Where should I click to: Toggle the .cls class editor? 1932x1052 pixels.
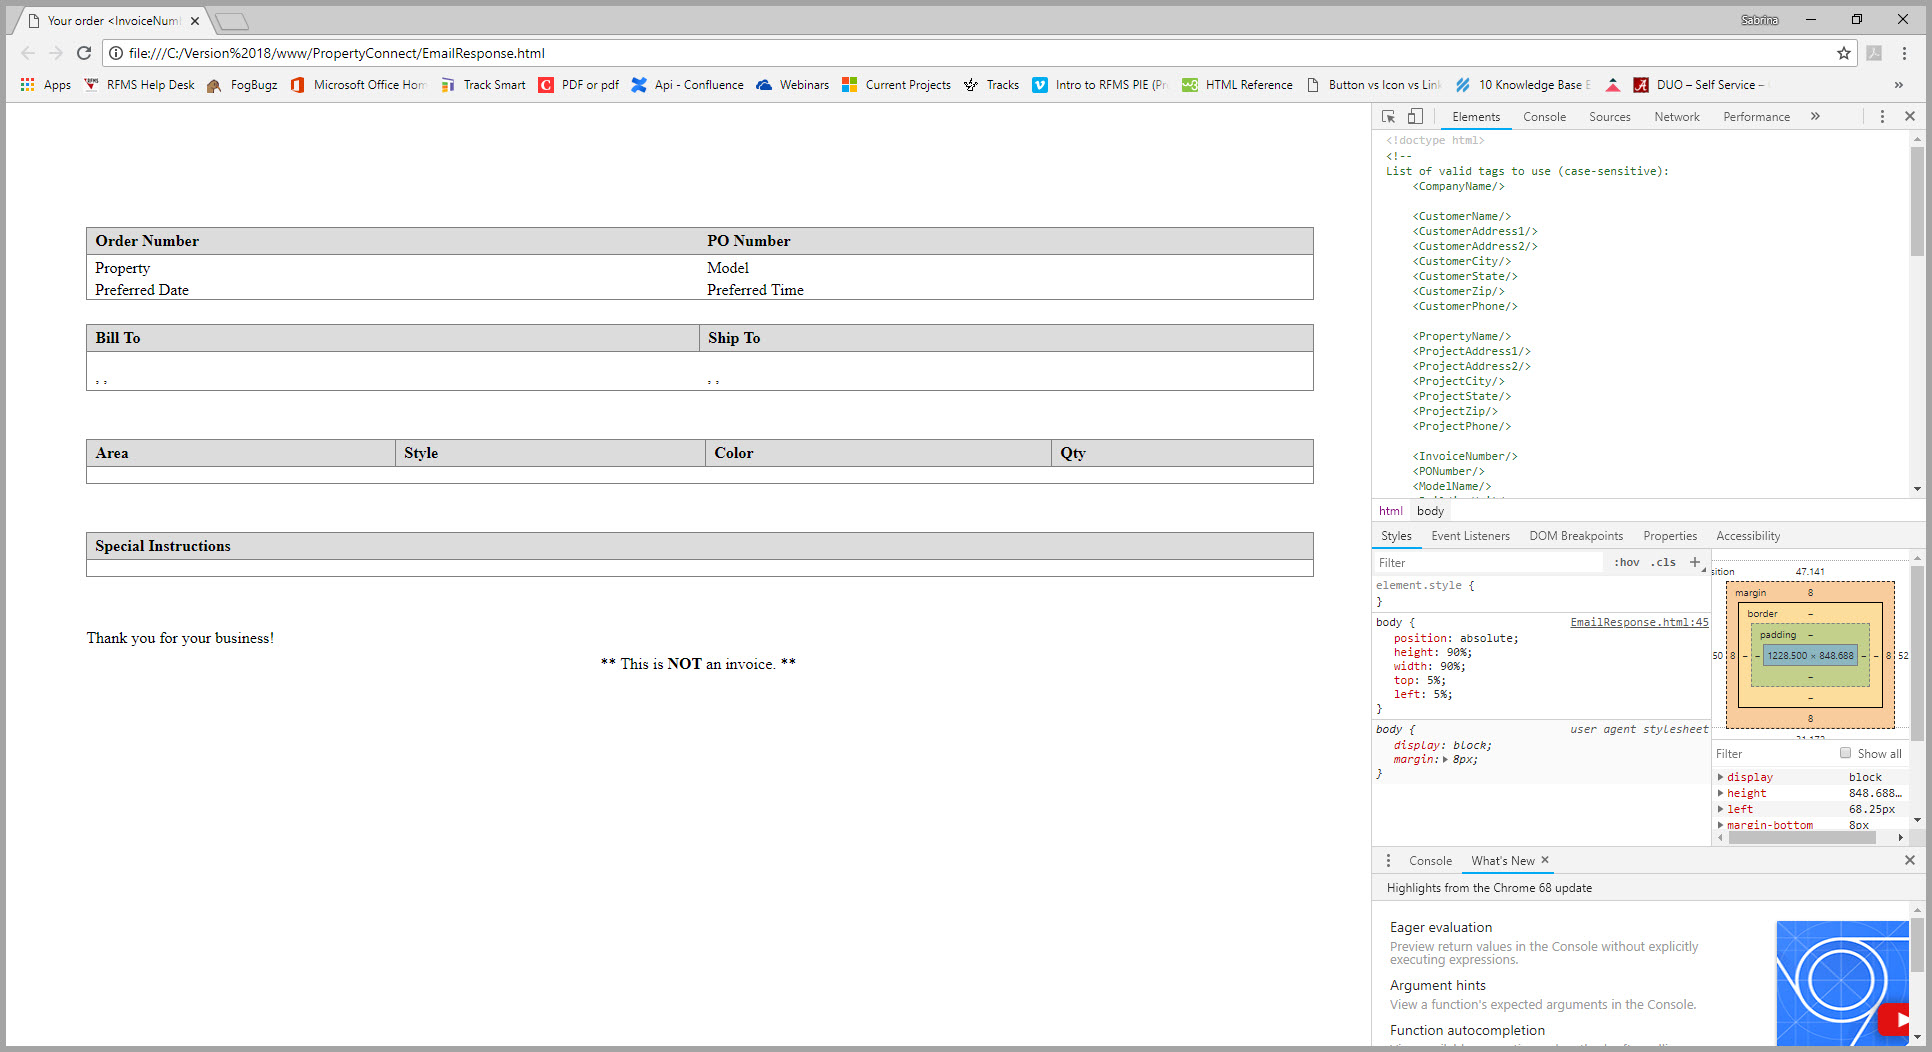tap(1663, 563)
